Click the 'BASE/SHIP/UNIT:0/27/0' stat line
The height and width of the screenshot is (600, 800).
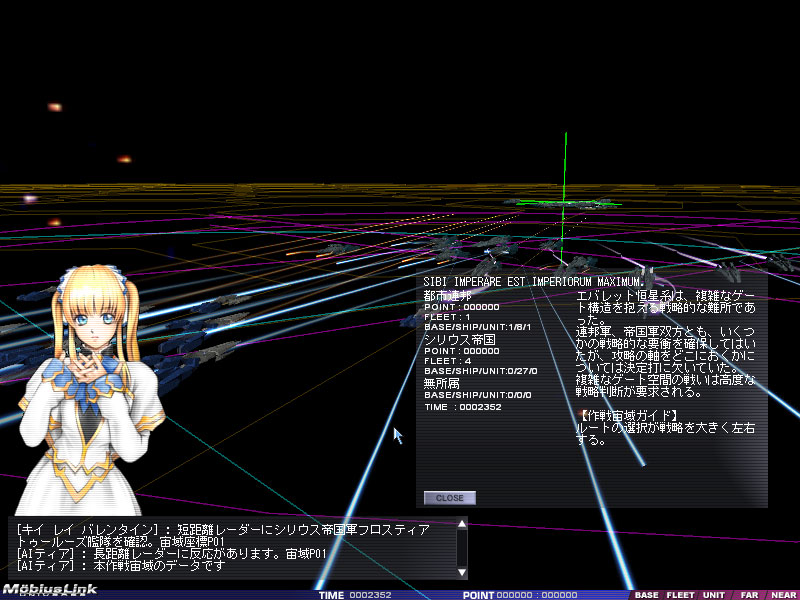coord(481,371)
